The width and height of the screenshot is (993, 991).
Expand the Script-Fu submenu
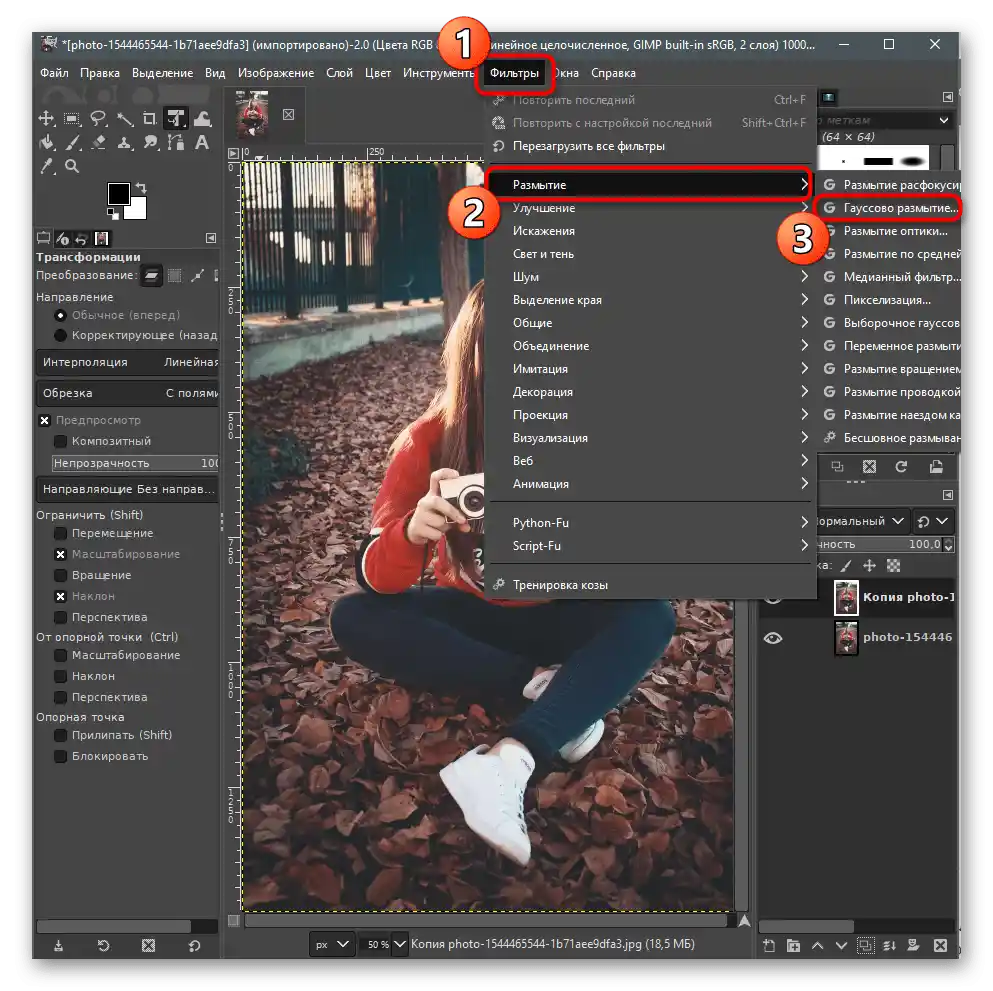pyautogui.click(x=650, y=546)
